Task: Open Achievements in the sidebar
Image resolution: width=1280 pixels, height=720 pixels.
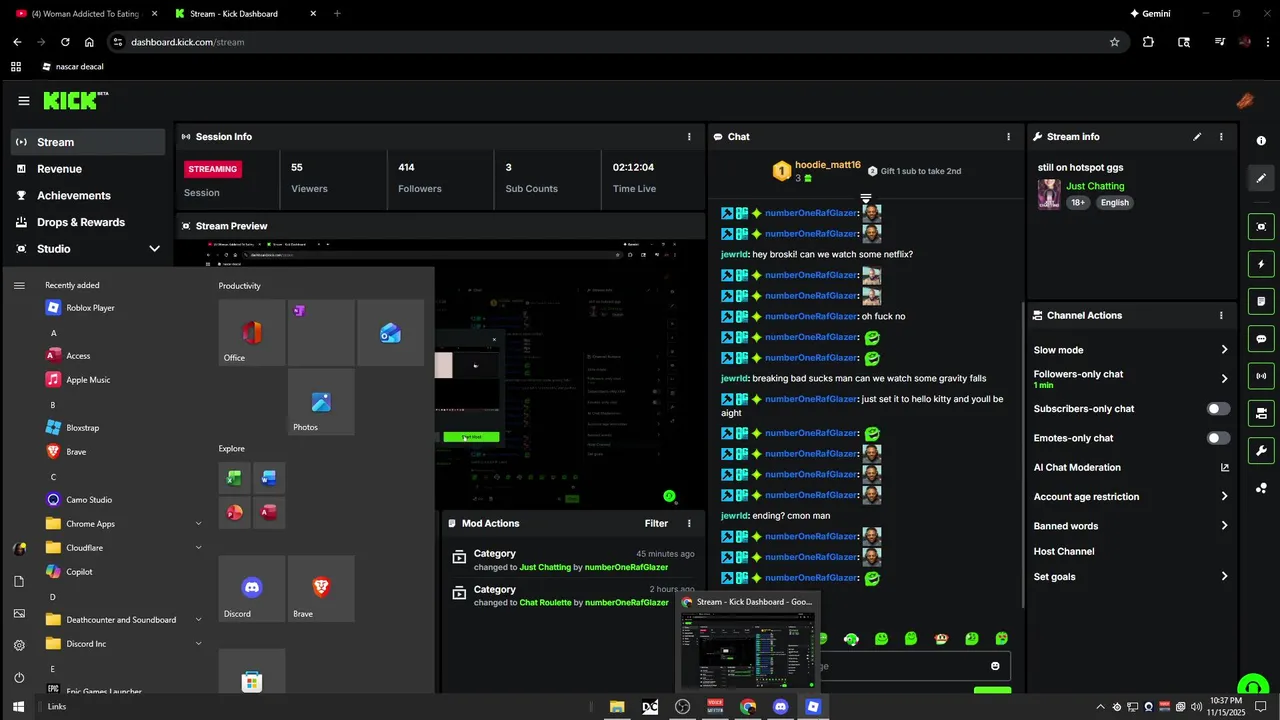Action: pyautogui.click(x=88, y=196)
